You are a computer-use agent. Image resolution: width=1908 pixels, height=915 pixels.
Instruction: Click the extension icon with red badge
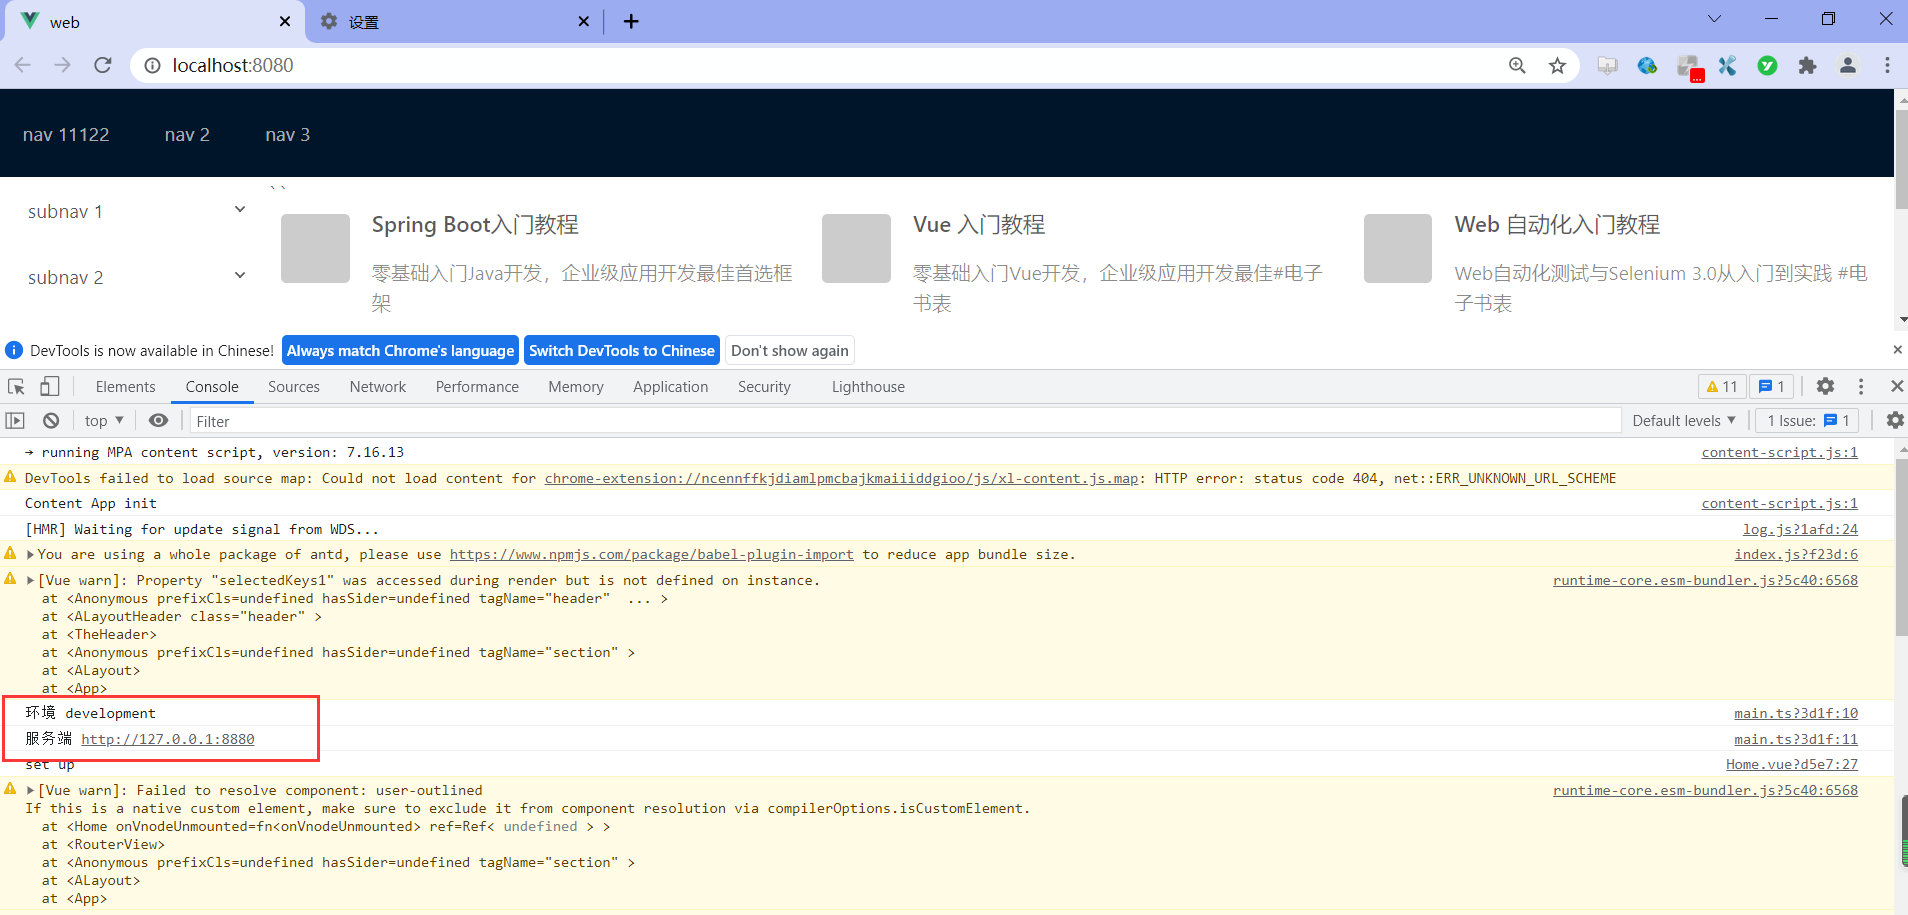(1689, 67)
